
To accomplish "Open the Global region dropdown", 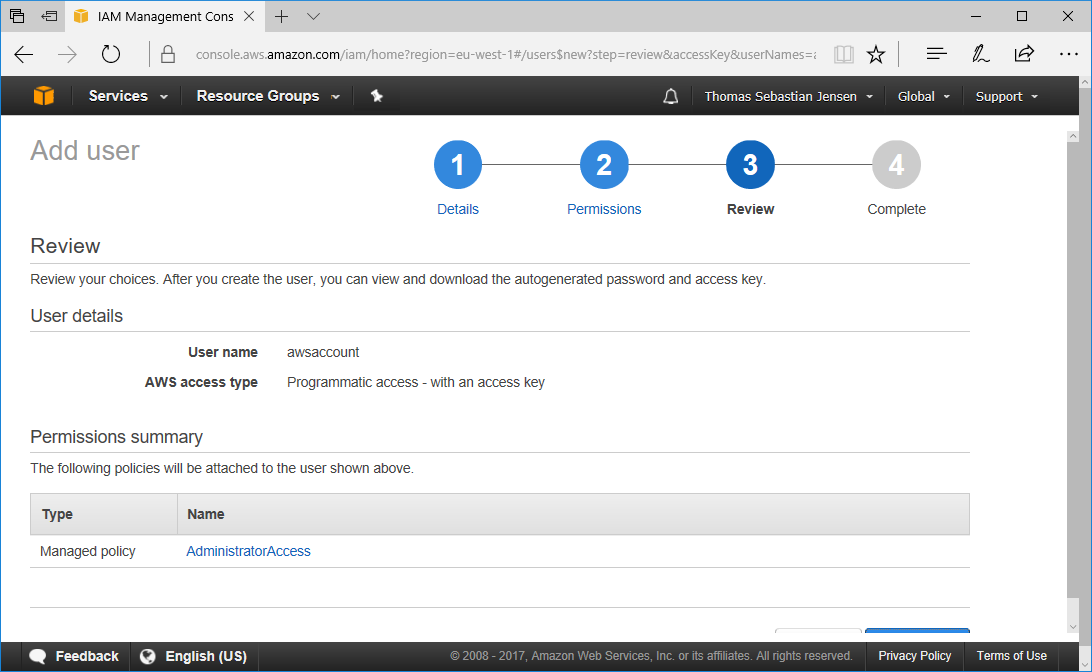I will [x=923, y=97].
